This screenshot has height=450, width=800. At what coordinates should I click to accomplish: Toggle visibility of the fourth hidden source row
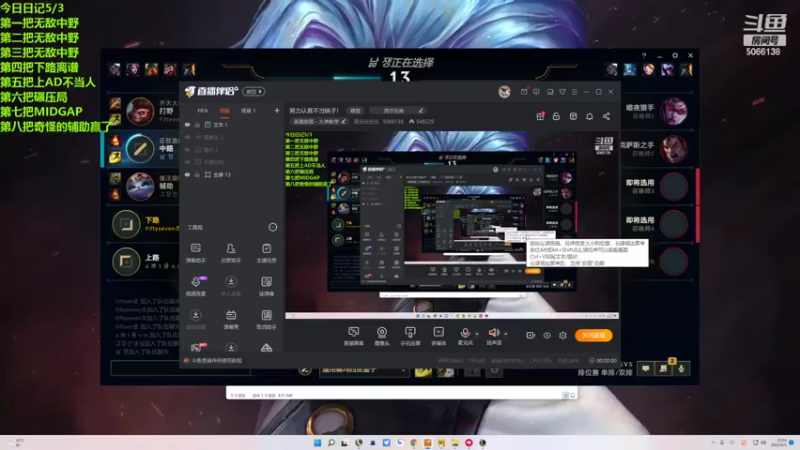click(x=187, y=162)
